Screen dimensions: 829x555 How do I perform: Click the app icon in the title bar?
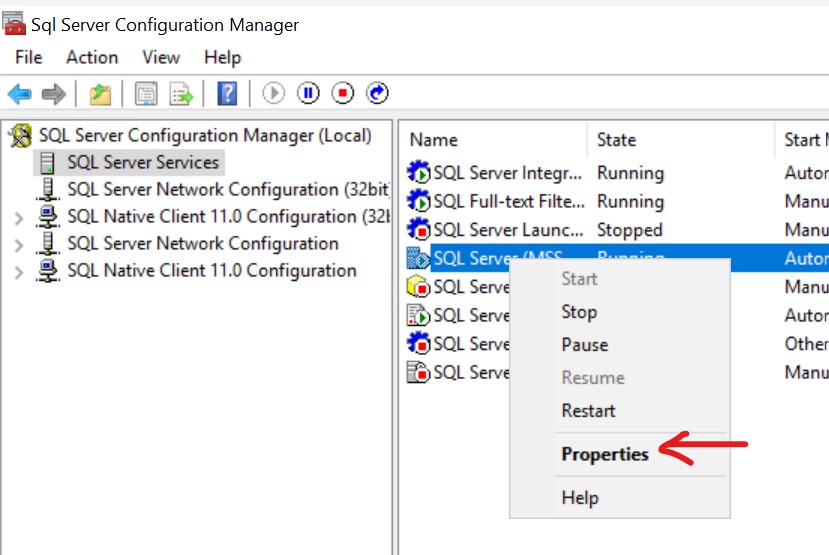(x=14, y=24)
